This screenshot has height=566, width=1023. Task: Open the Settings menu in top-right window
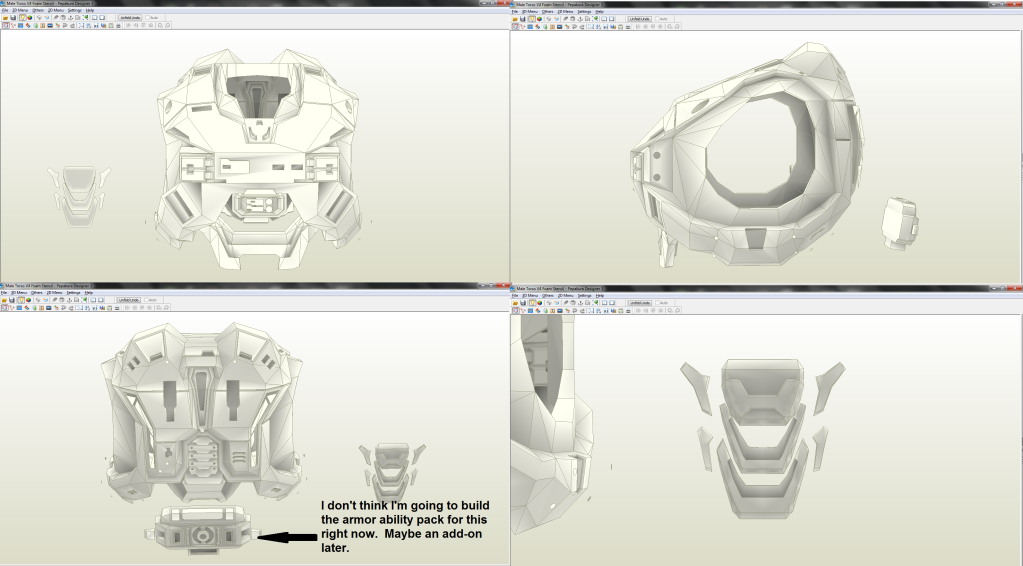[585, 11]
